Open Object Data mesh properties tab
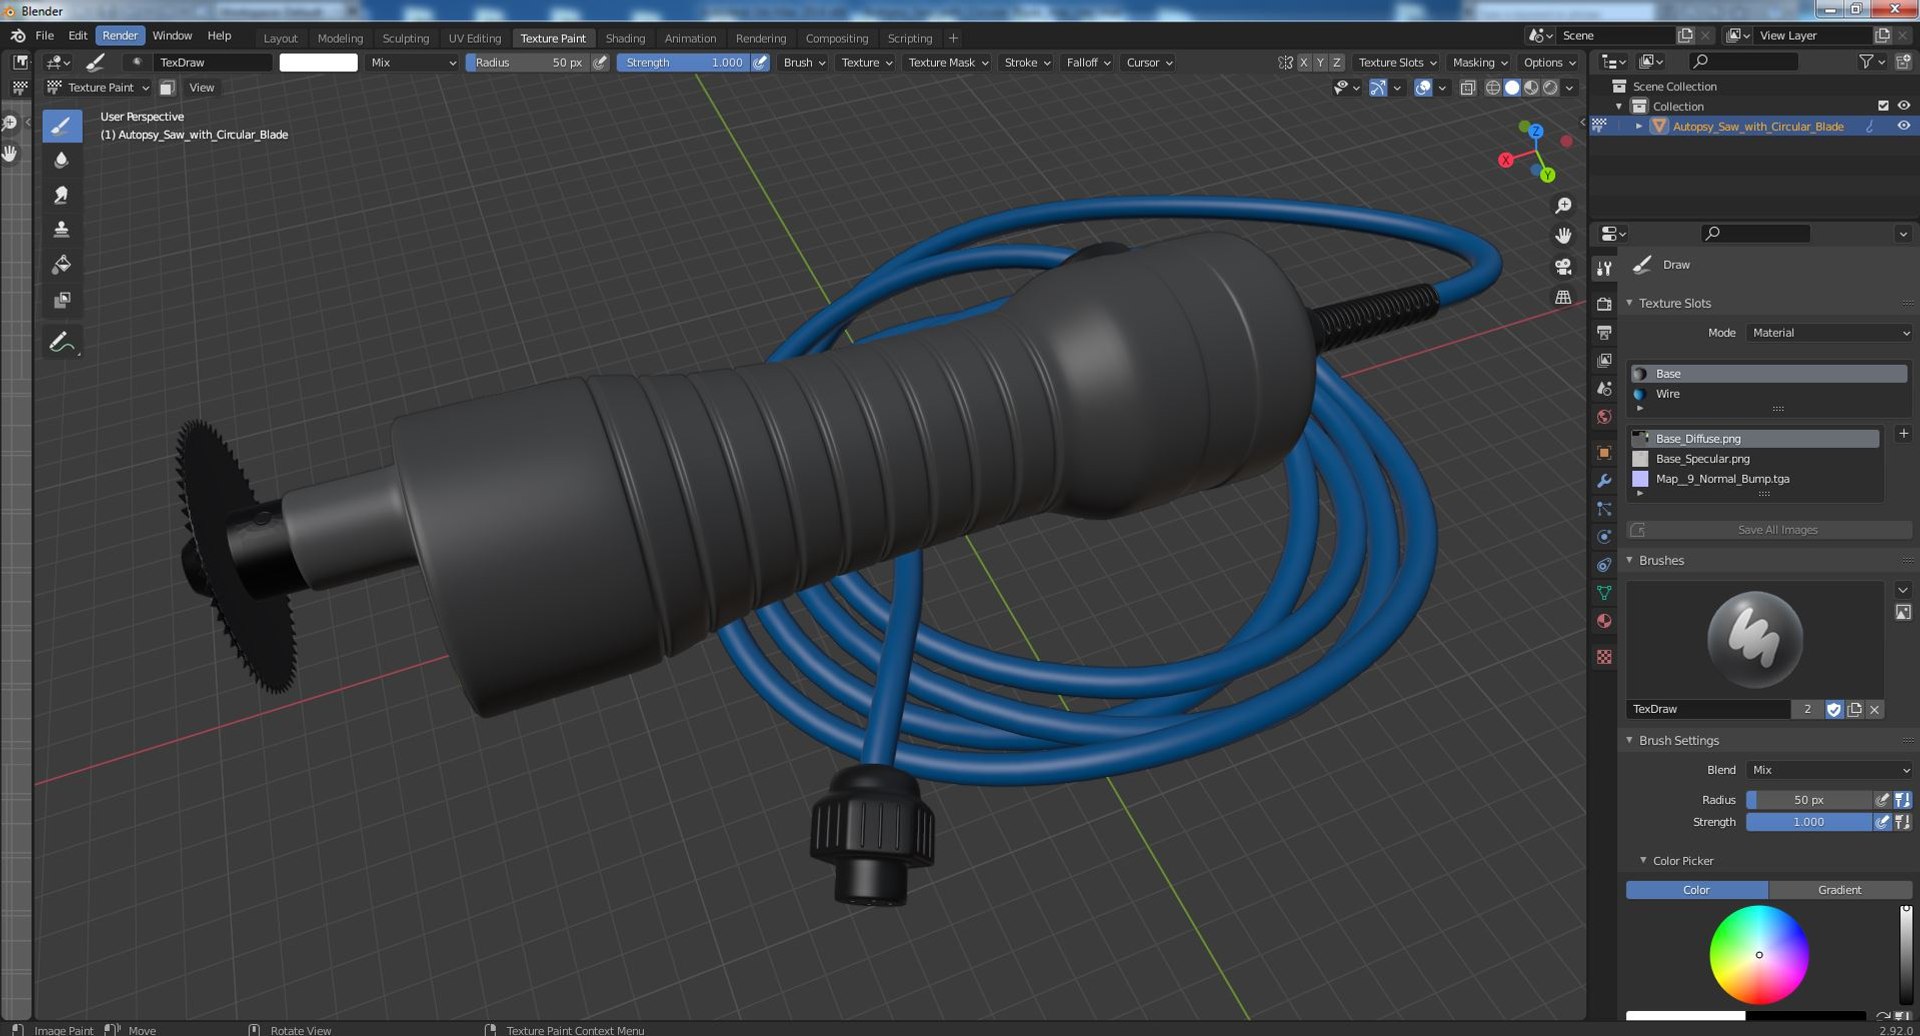 tap(1604, 593)
